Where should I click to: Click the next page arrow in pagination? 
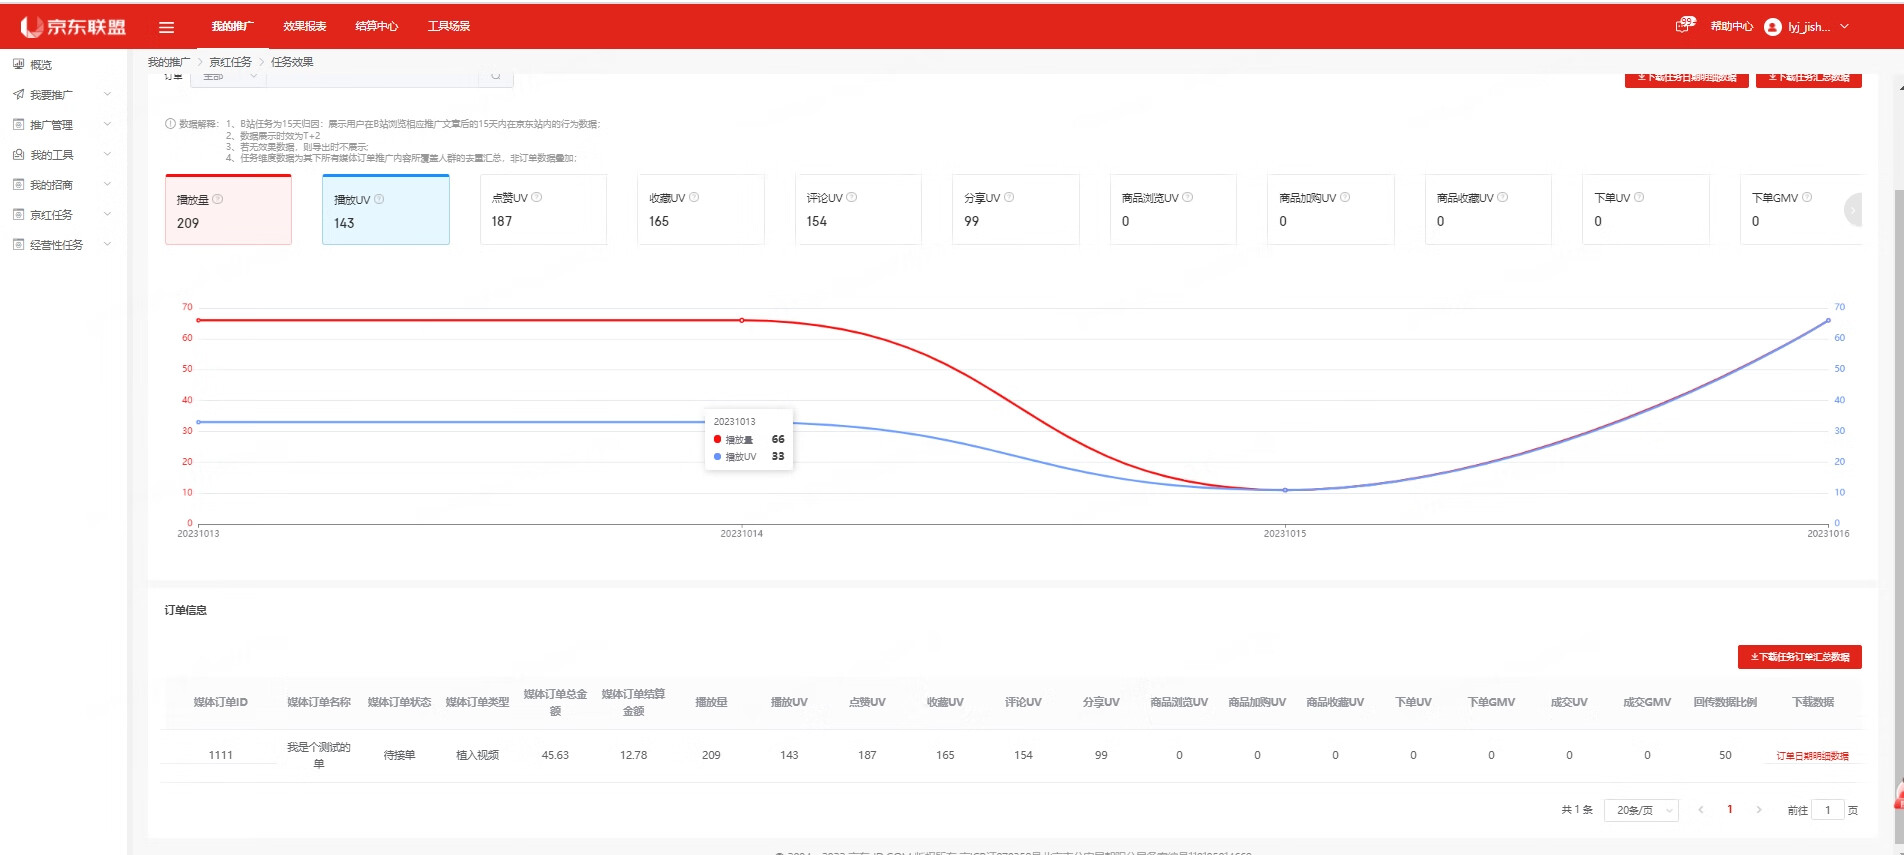[1759, 810]
